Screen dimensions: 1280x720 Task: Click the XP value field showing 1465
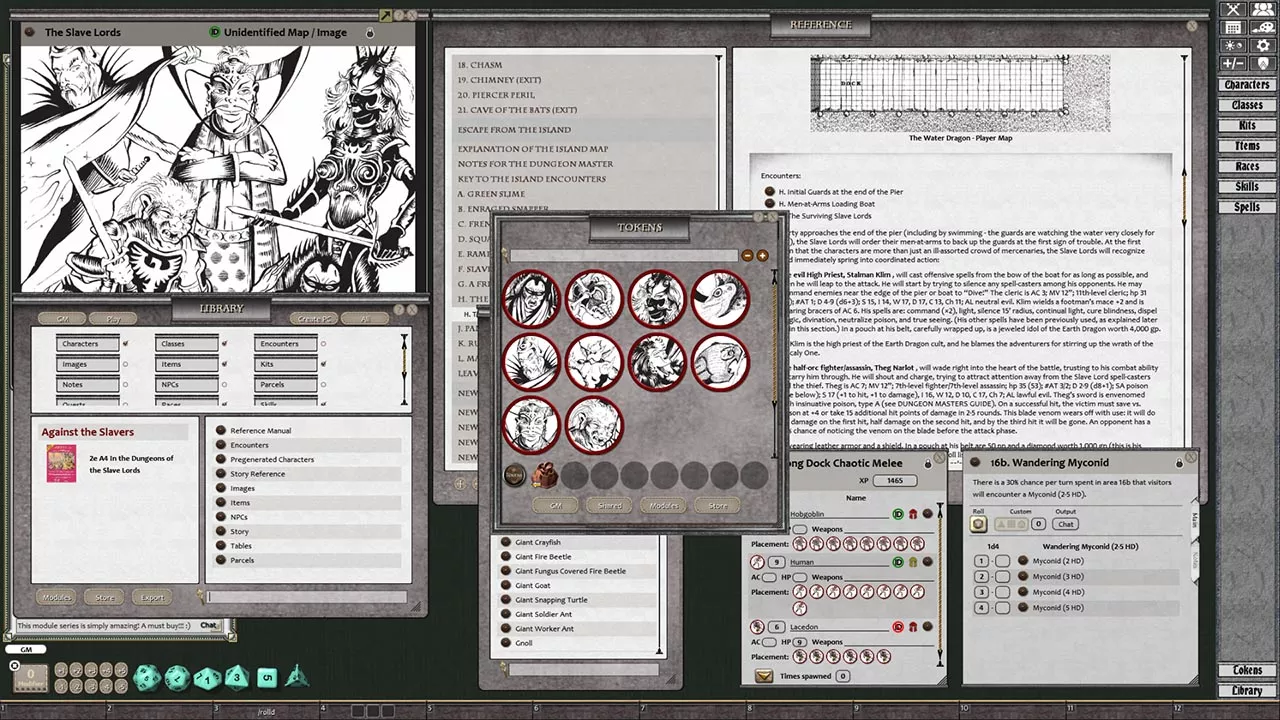tap(895, 481)
